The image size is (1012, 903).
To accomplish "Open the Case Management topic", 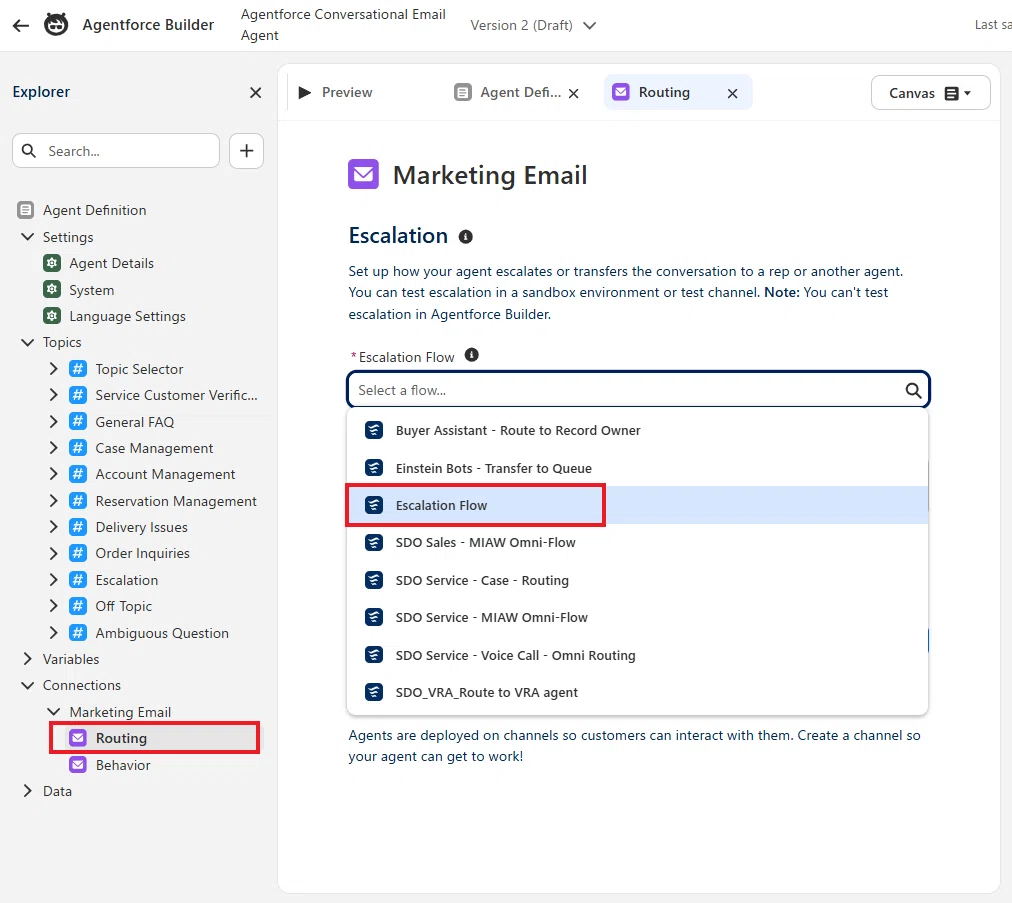I will tap(154, 448).
